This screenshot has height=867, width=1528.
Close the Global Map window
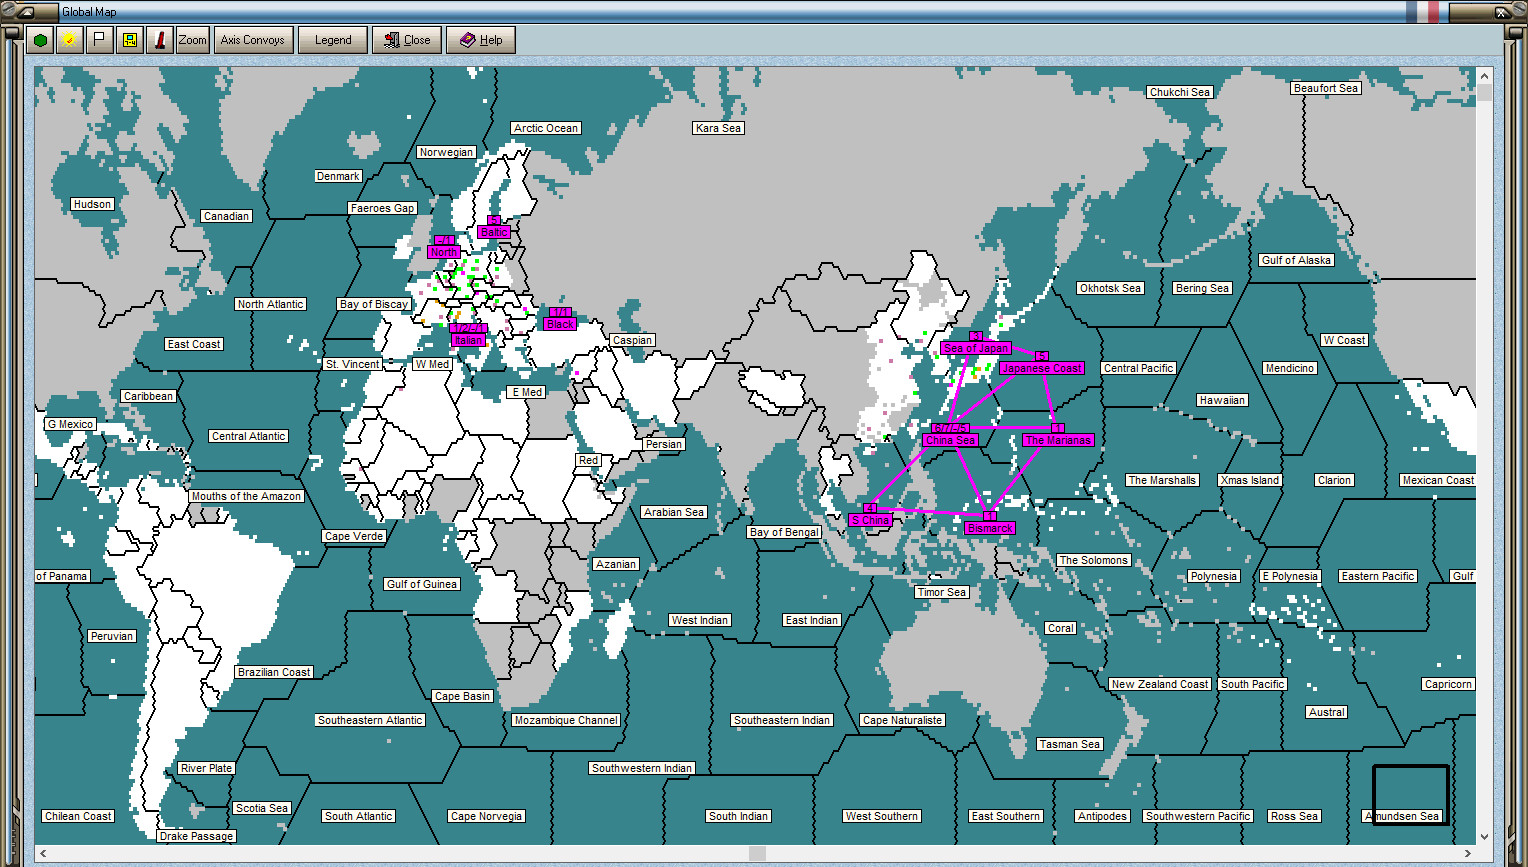coord(407,40)
